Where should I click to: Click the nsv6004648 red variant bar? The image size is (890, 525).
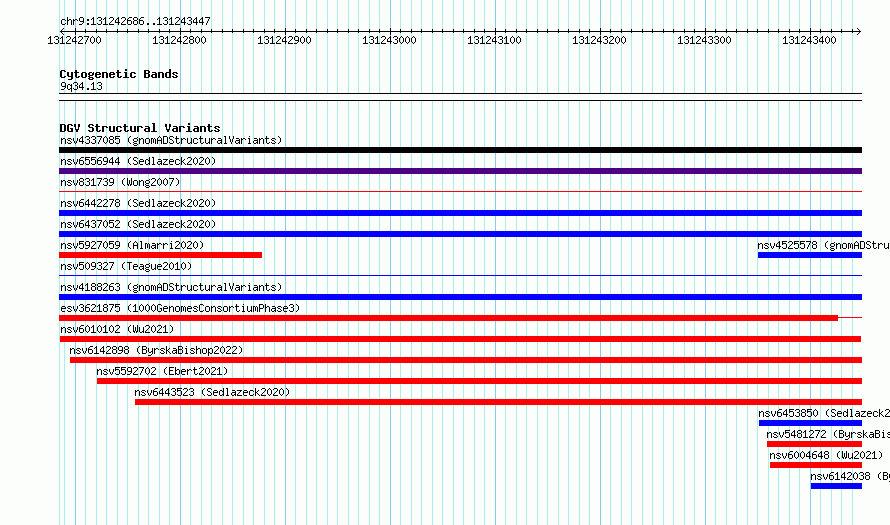click(x=816, y=465)
